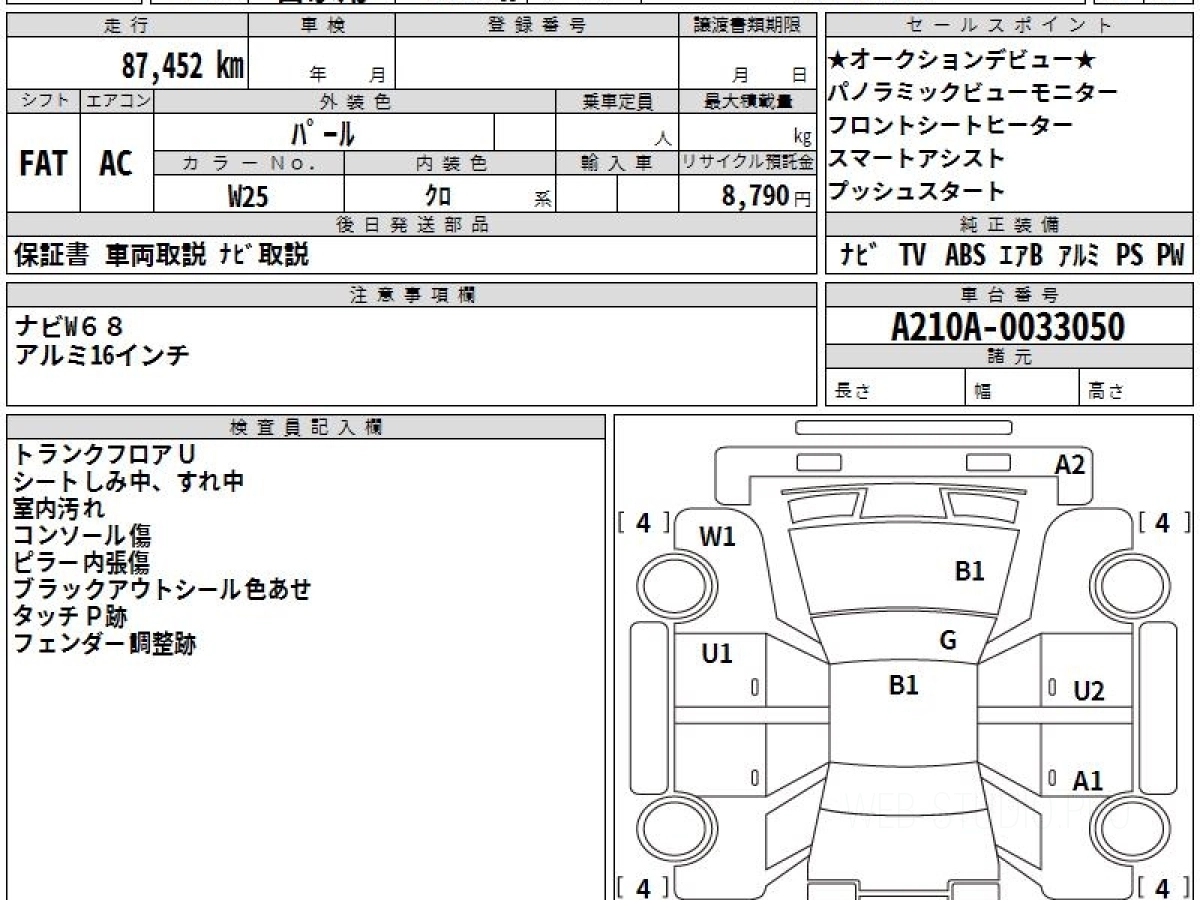Click エアB airbag equipment entry
The image size is (1200, 900).
pos(1020,255)
